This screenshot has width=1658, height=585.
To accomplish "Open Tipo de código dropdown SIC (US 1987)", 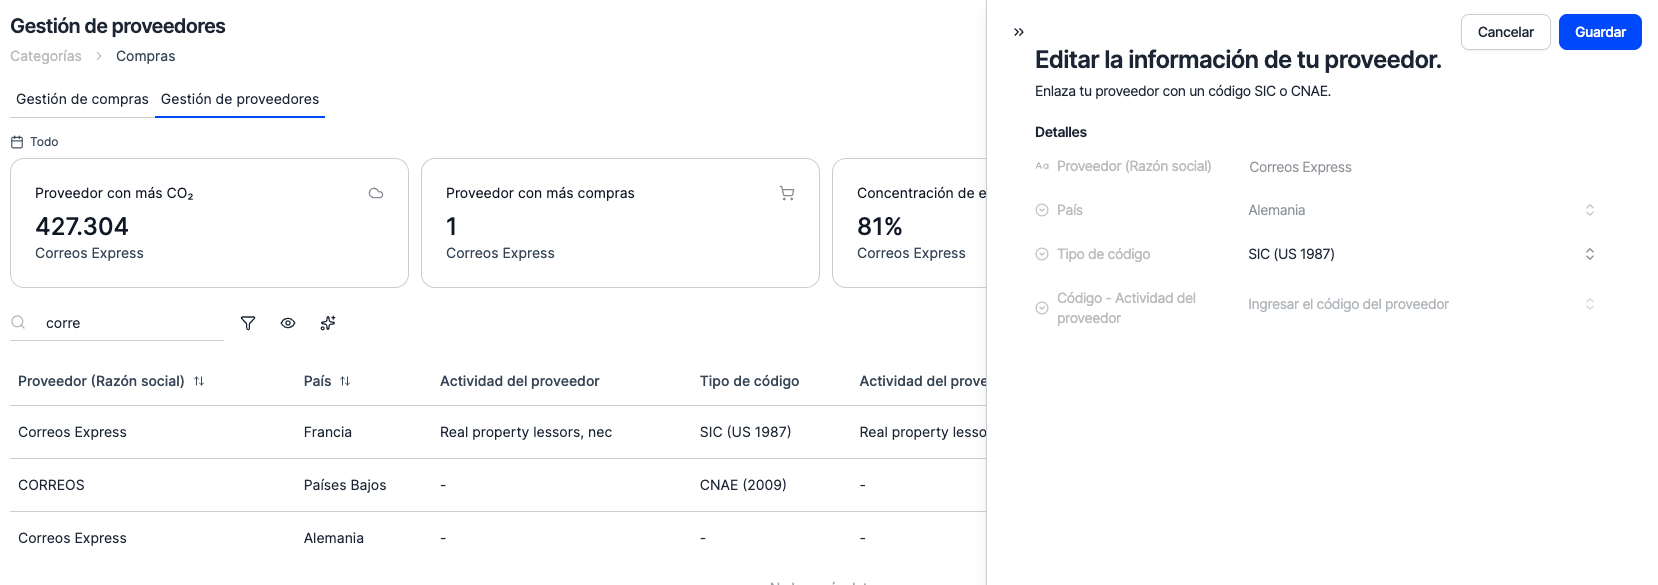I will click(1421, 254).
